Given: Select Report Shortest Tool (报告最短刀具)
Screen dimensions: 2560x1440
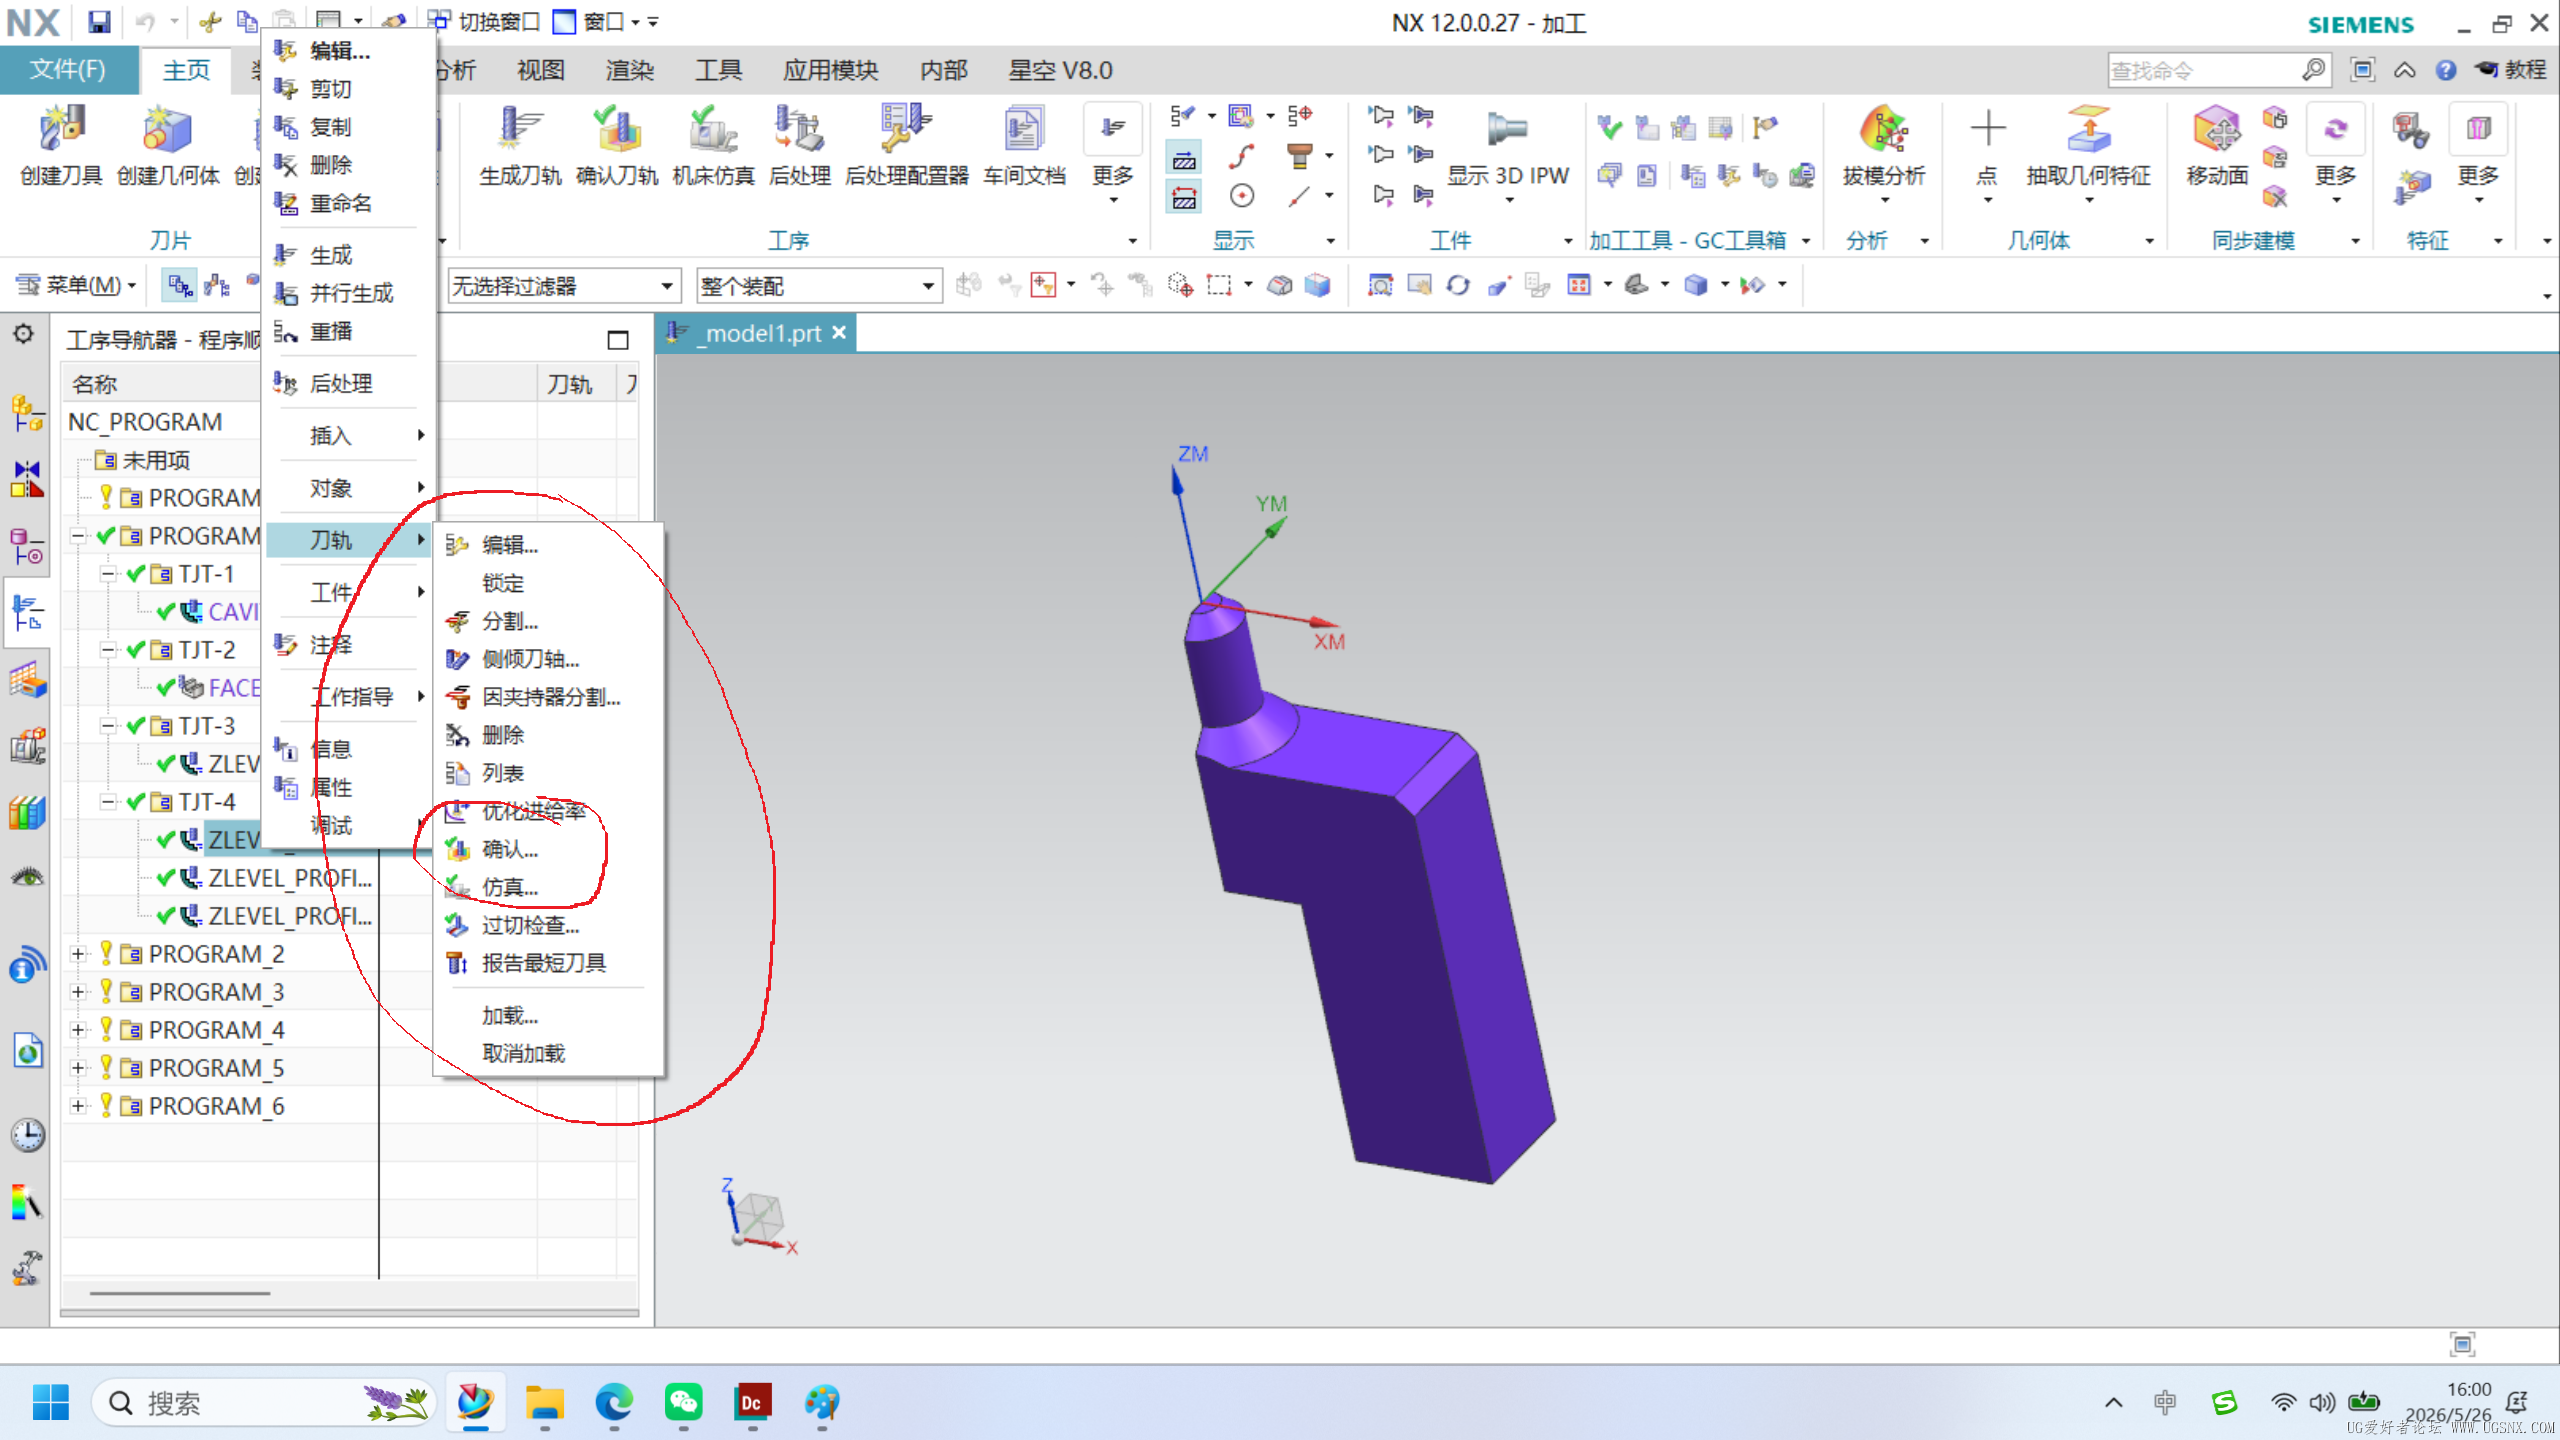Looking at the screenshot, I should point(549,963).
